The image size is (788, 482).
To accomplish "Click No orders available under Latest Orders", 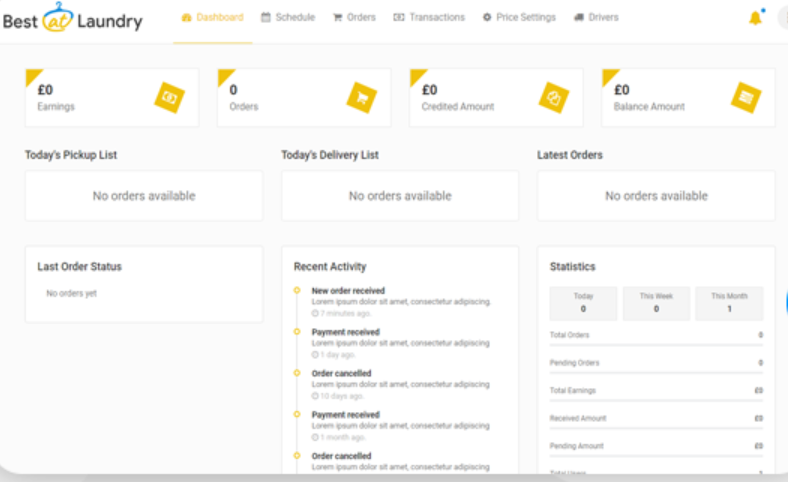I will (x=656, y=196).
